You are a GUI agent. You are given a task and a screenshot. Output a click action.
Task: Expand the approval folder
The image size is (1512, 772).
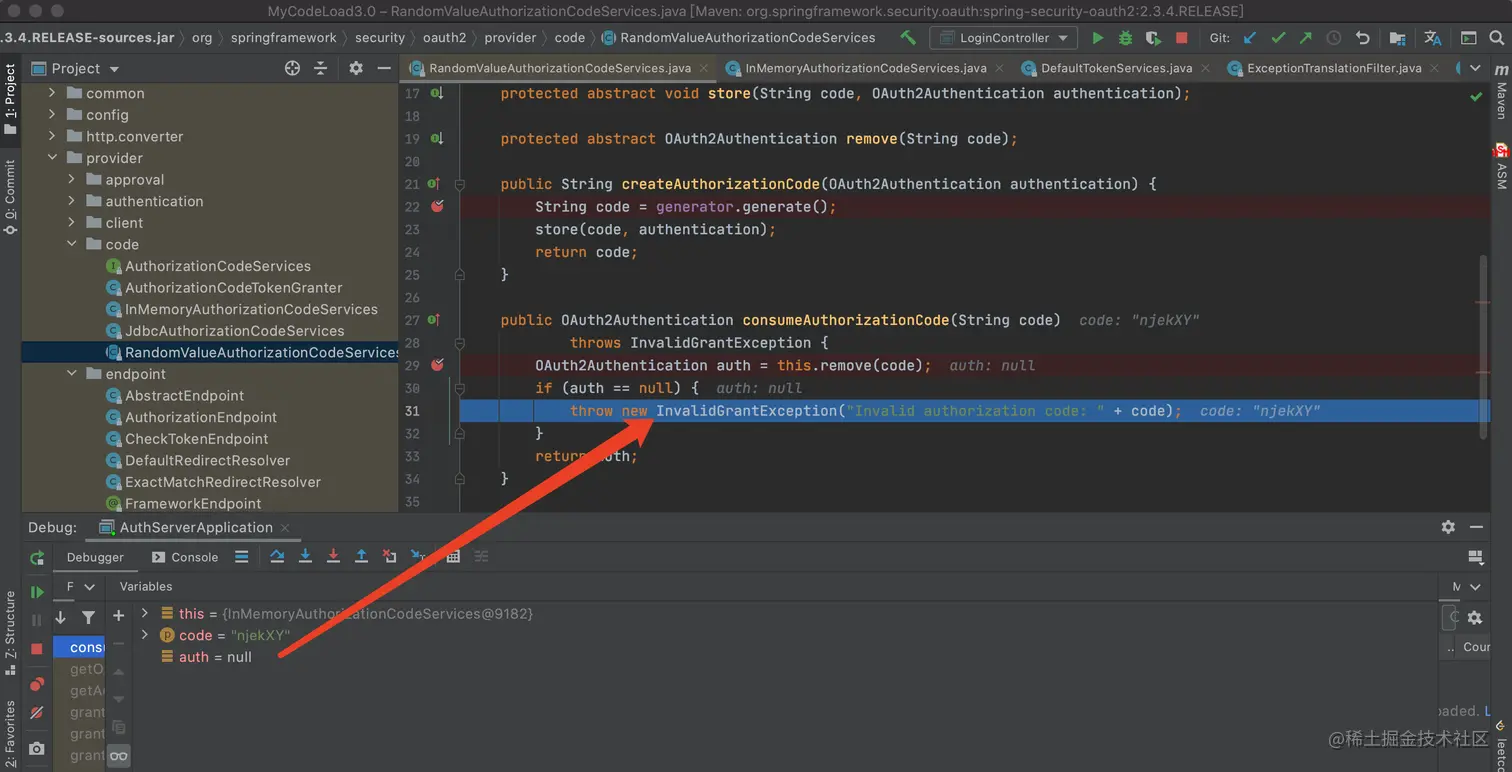(71, 180)
